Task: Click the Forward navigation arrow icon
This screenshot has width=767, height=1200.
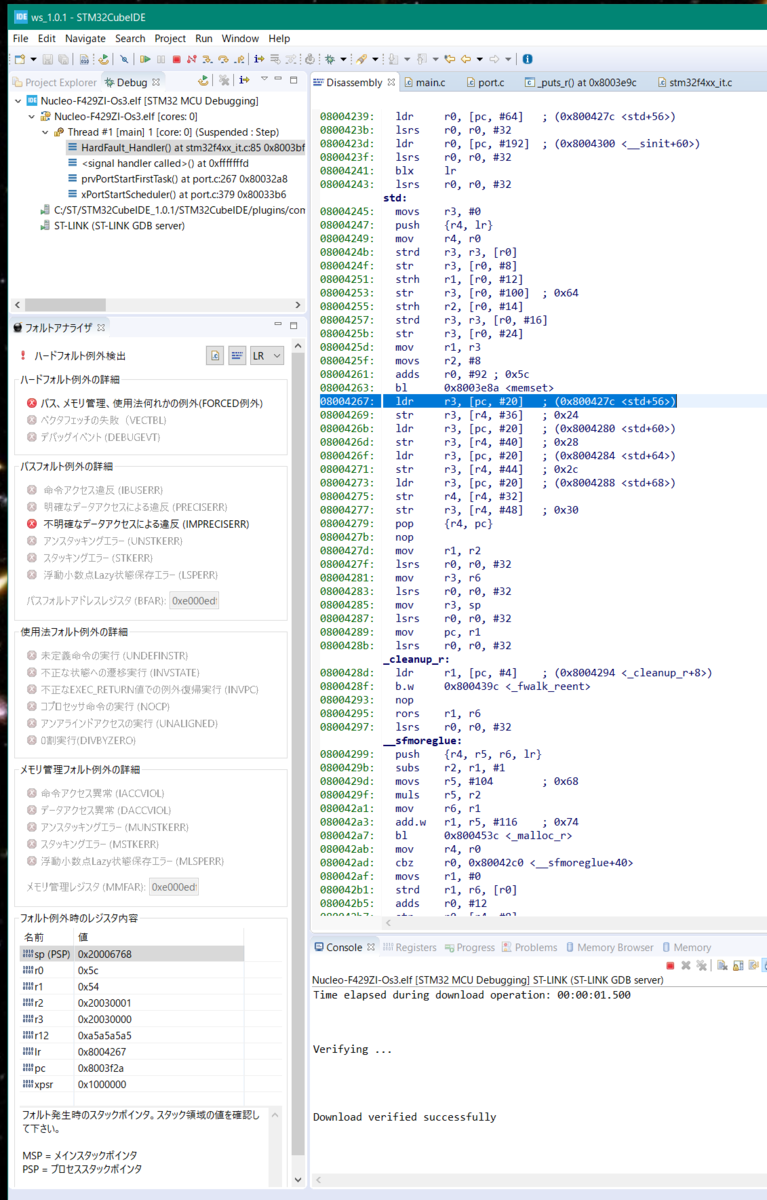Action: tap(493, 60)
